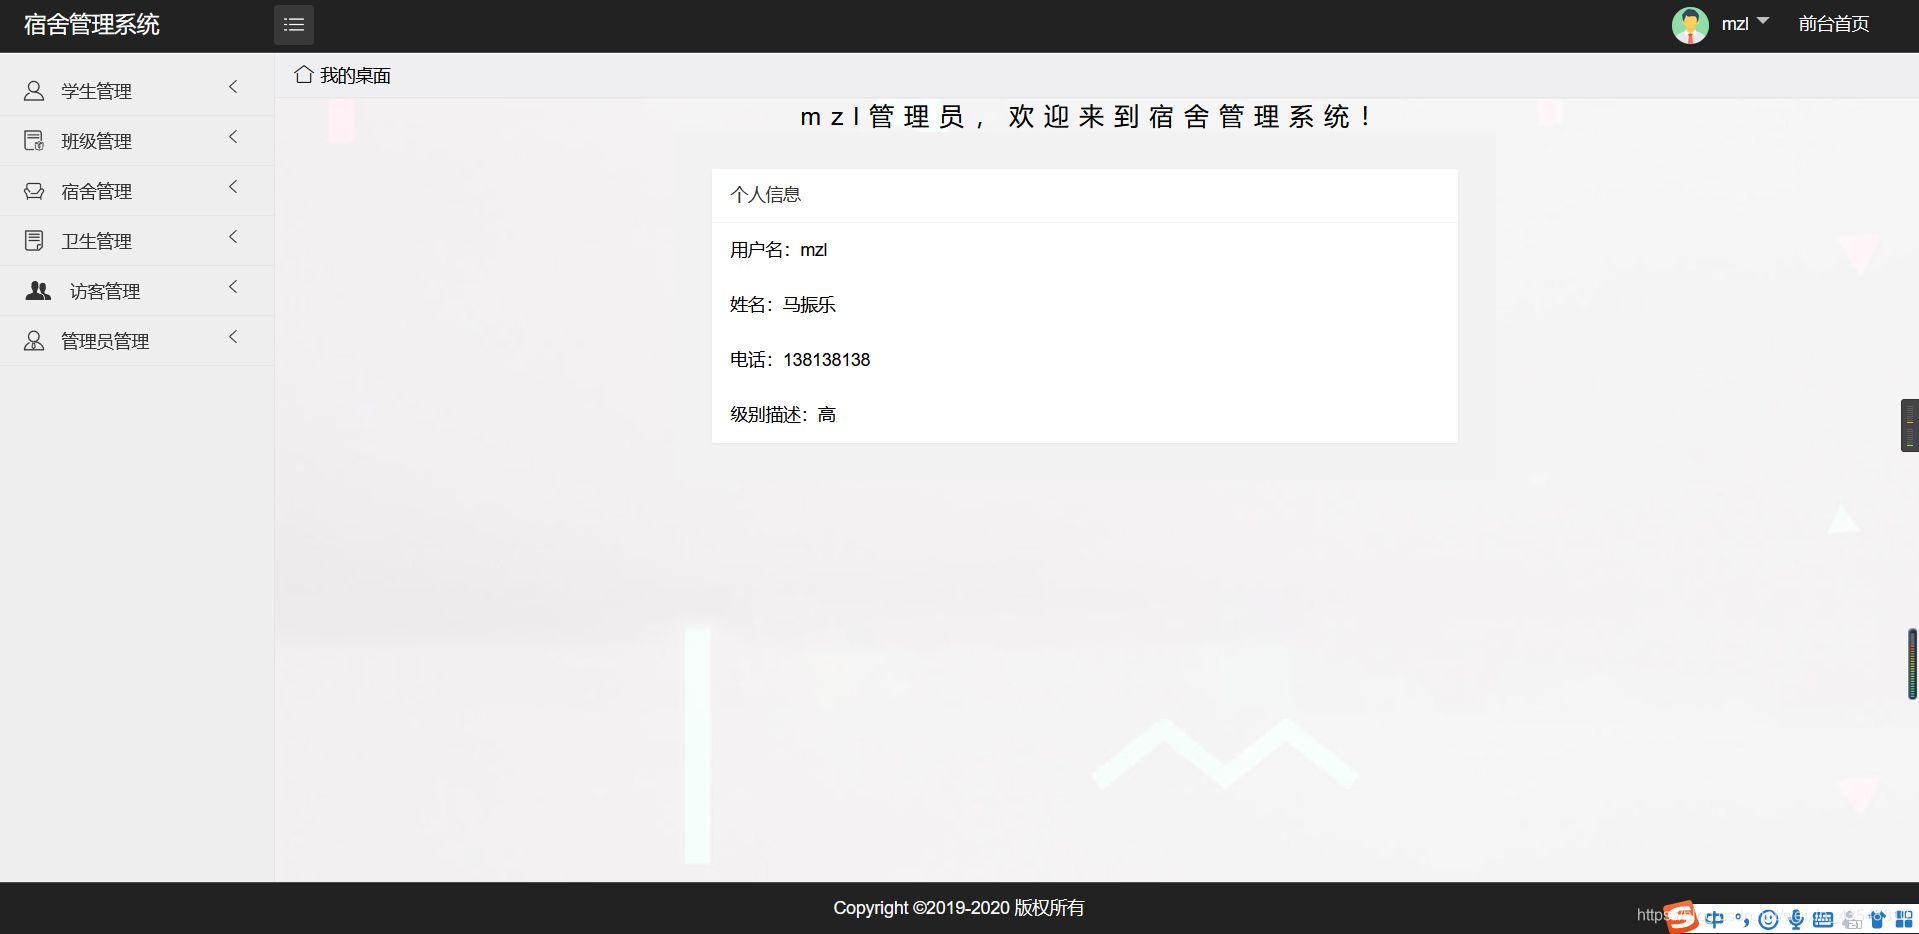
Task: Expand the 学生管理 menu chevron
Action: coord(233,87)
